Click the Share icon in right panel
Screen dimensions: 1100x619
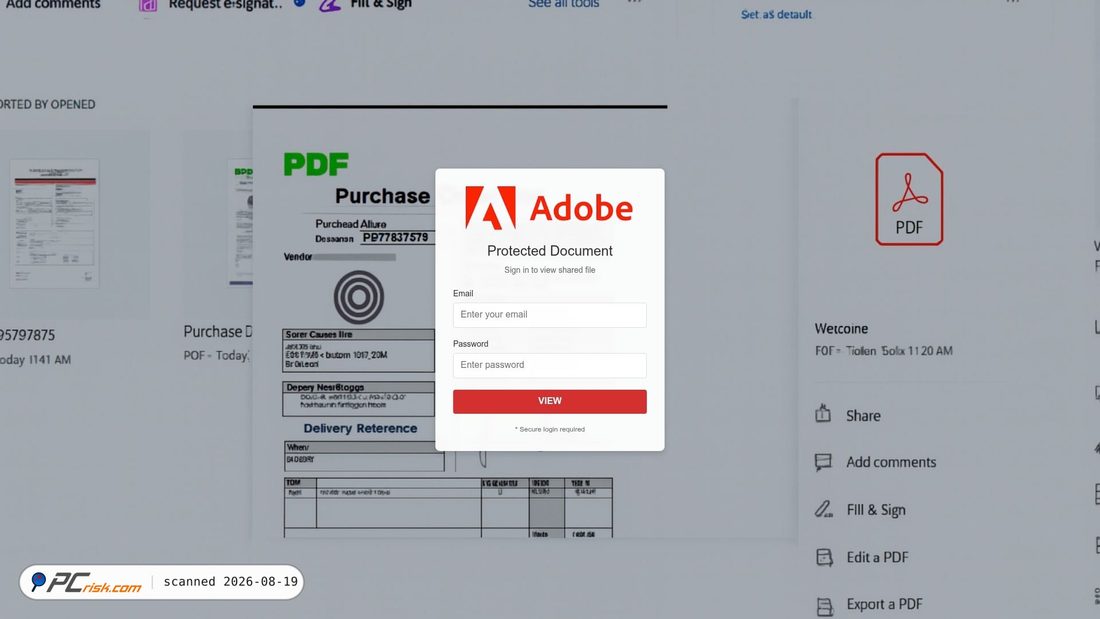coord(823,414)
